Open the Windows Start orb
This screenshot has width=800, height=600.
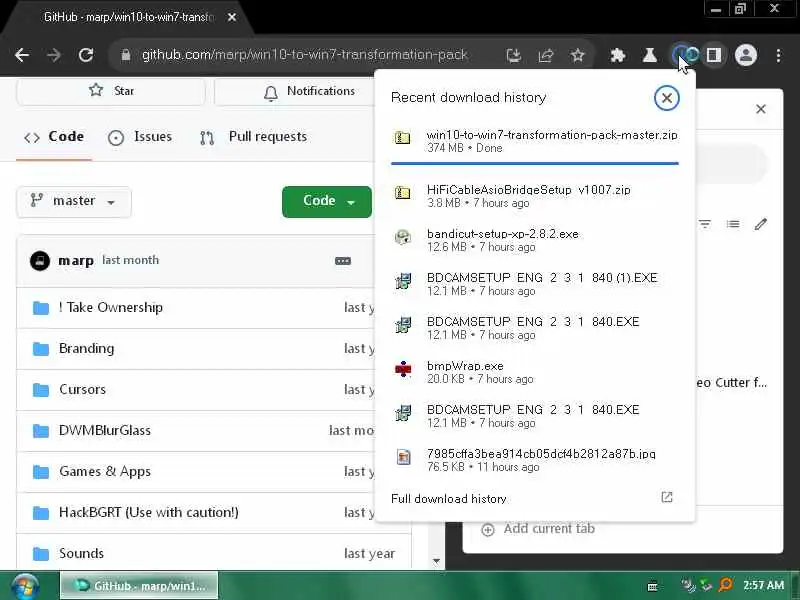pyautogui.click(x=25, y=586)
